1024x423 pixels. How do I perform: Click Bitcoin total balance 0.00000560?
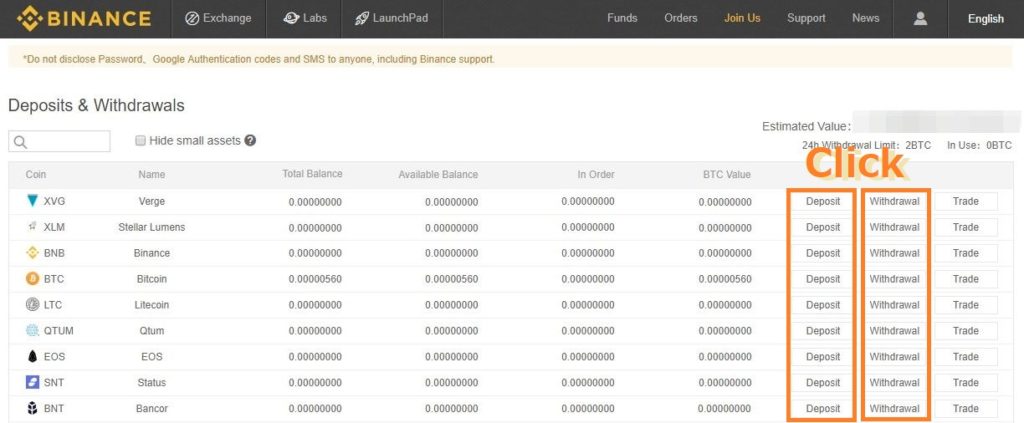pos(315,279)
